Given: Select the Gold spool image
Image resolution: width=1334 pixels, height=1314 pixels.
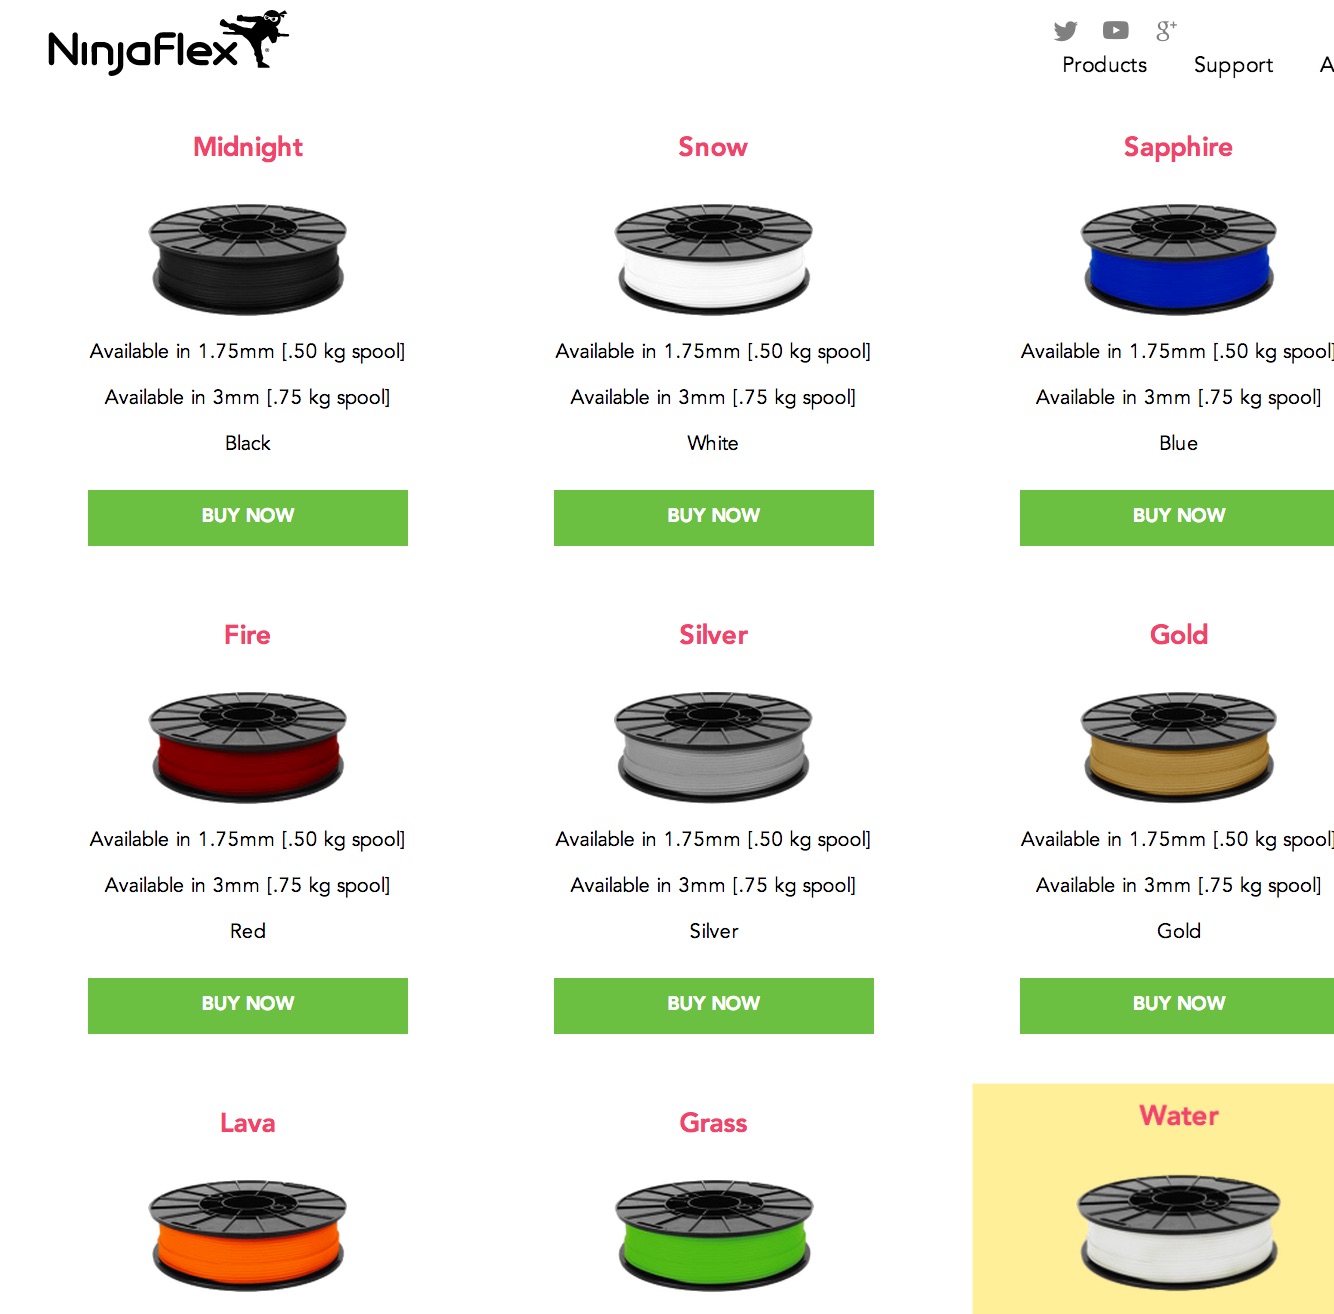Looking at the screenshot, I should (1179, 747).
